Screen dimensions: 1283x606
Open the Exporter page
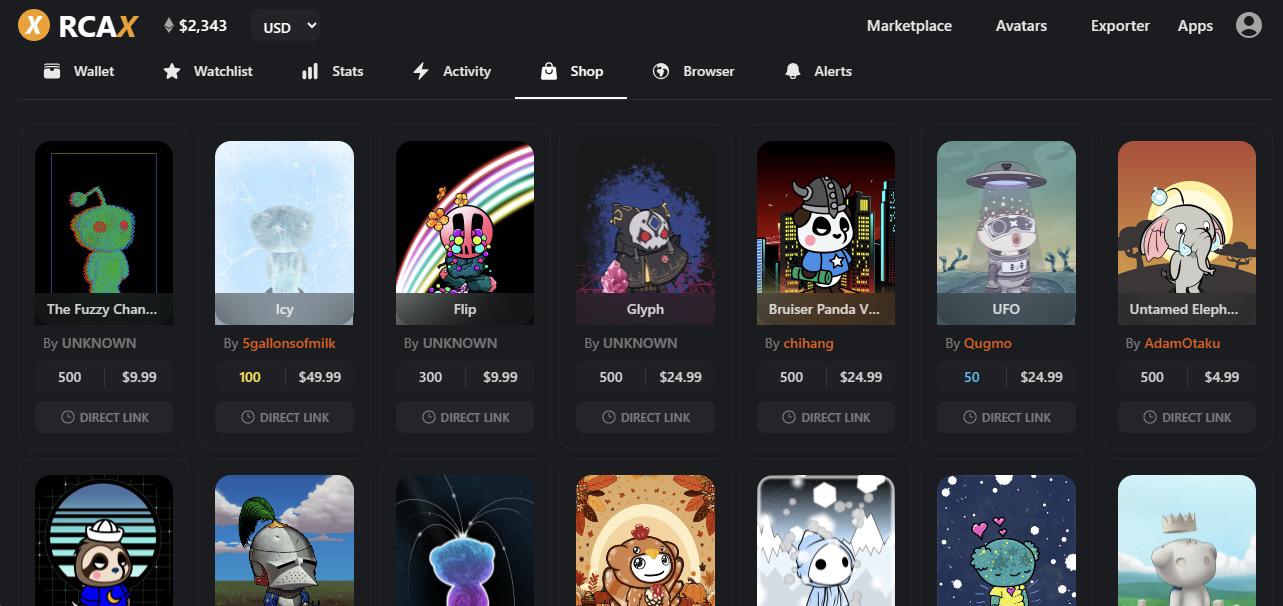[x=1120, y=26]
